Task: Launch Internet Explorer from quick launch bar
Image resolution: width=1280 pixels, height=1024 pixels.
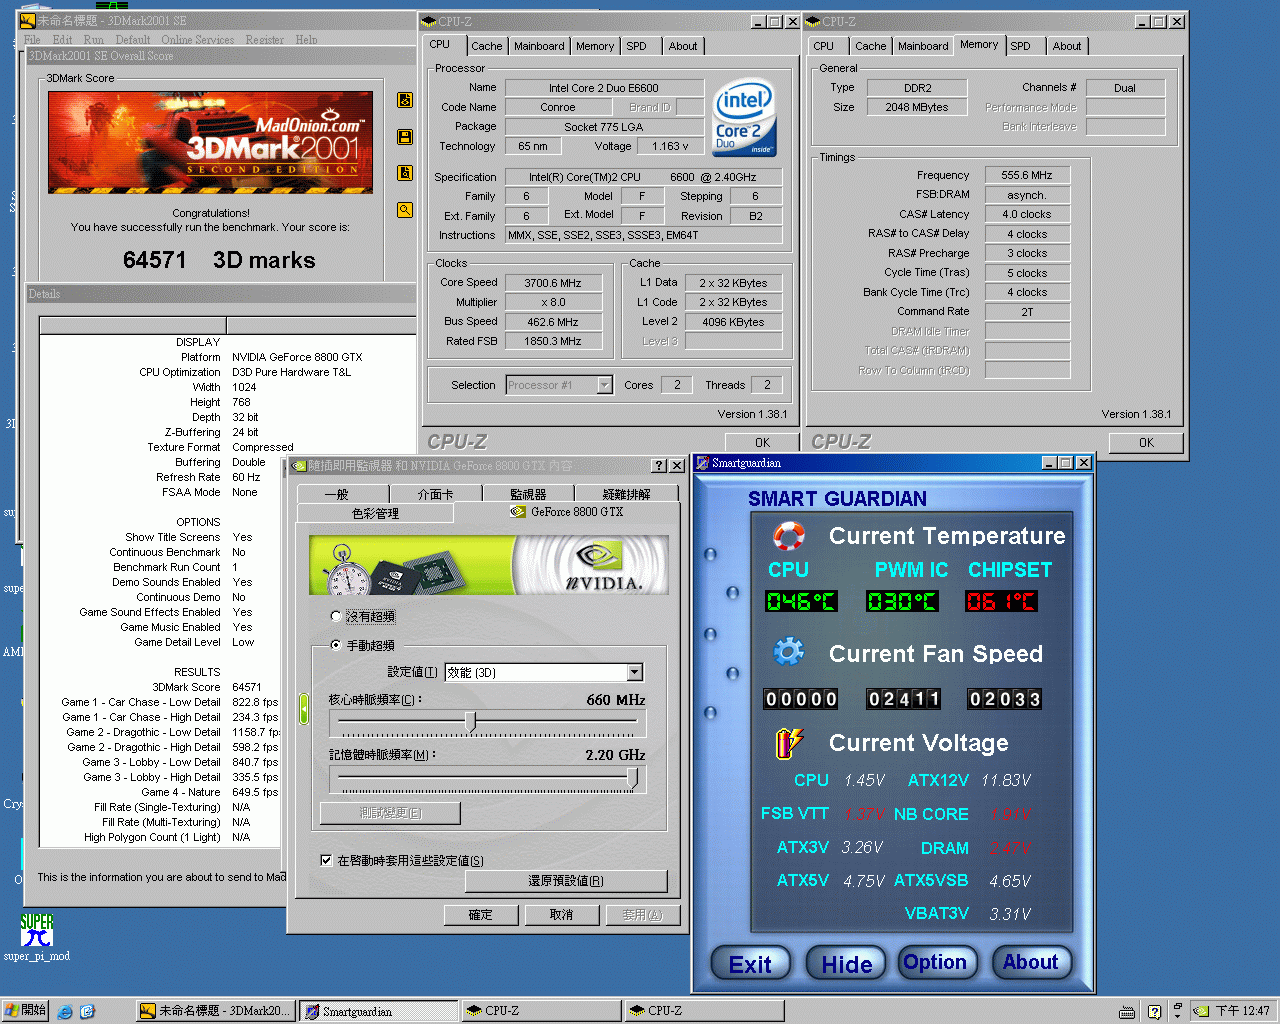Action: point(65,1011)
